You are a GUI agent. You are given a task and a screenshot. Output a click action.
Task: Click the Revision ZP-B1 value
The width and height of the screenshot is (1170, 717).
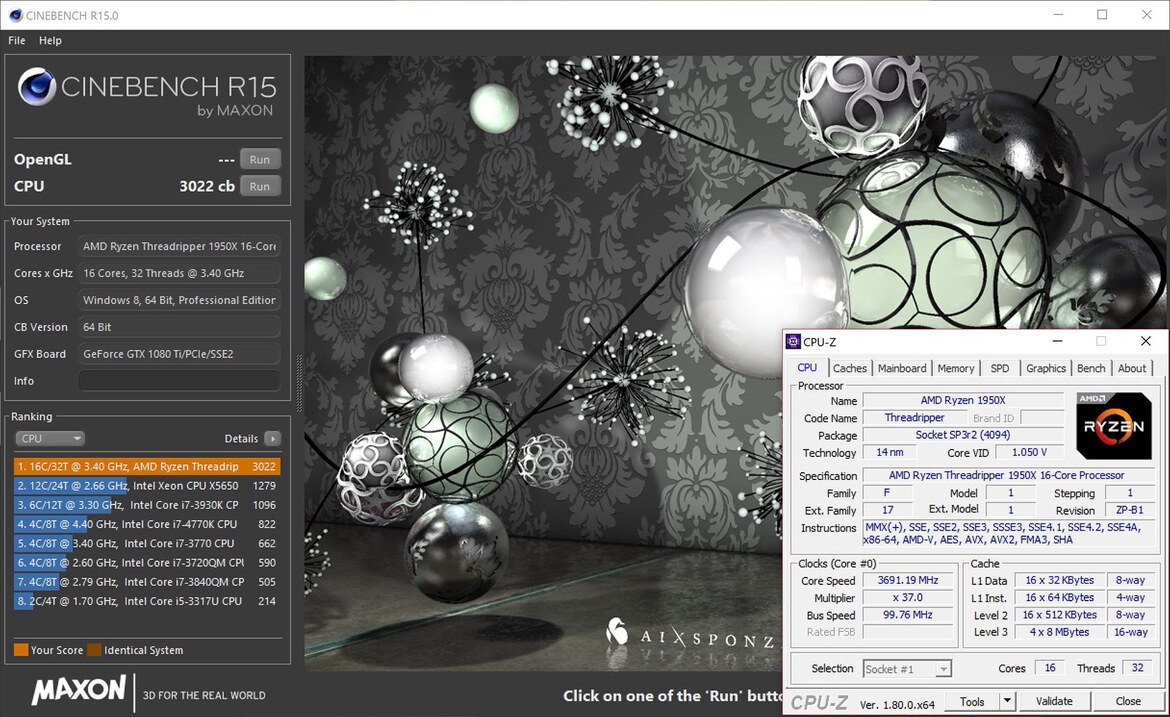1130,510
